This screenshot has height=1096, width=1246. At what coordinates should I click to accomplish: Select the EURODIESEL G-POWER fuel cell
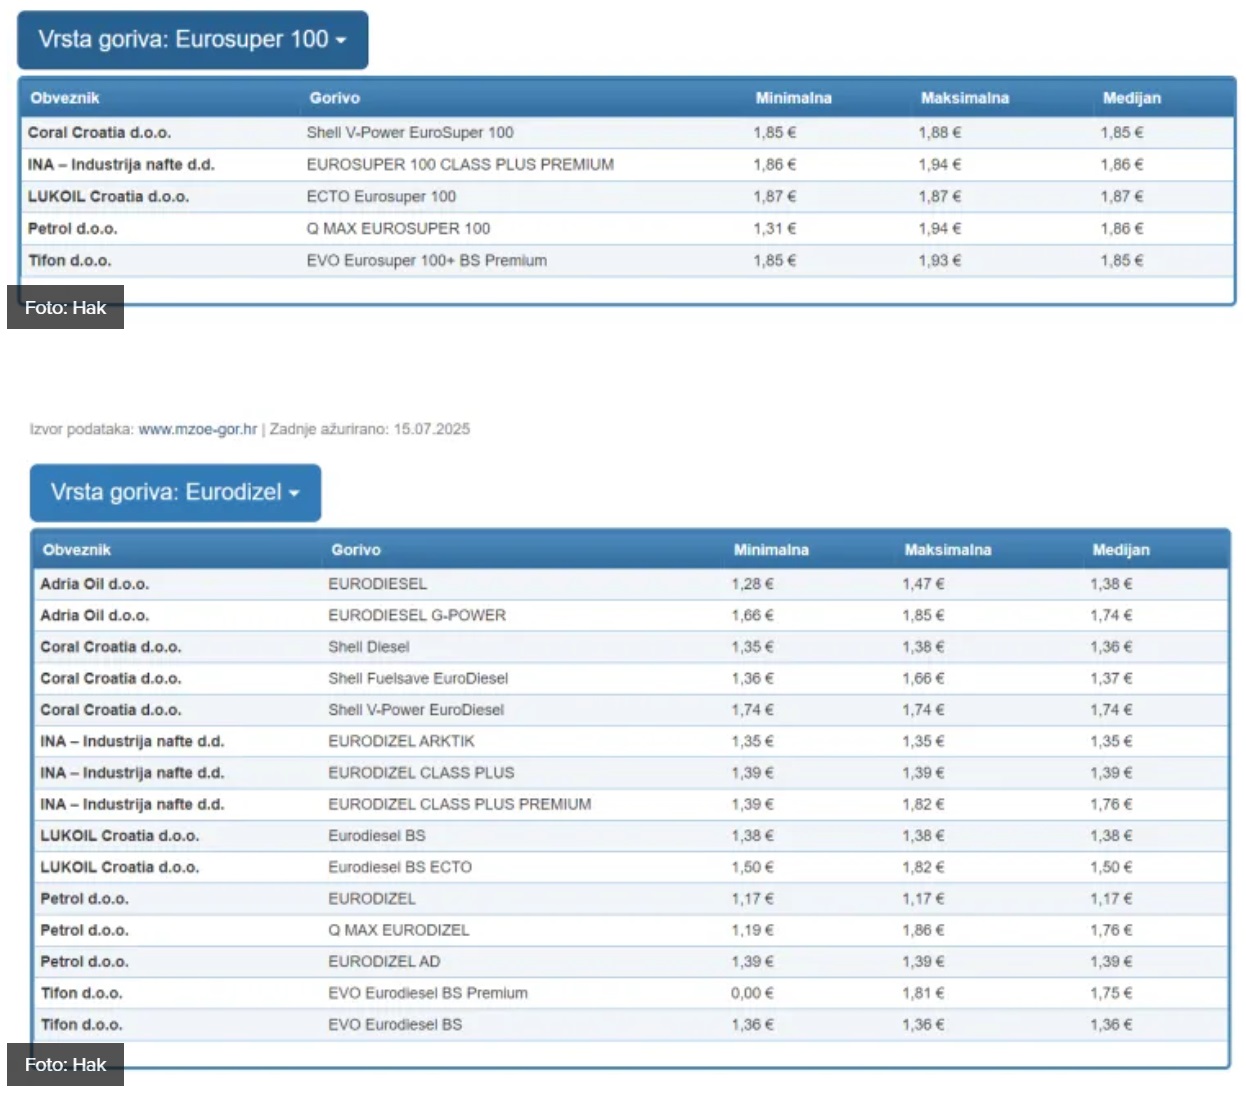(417, 615)
